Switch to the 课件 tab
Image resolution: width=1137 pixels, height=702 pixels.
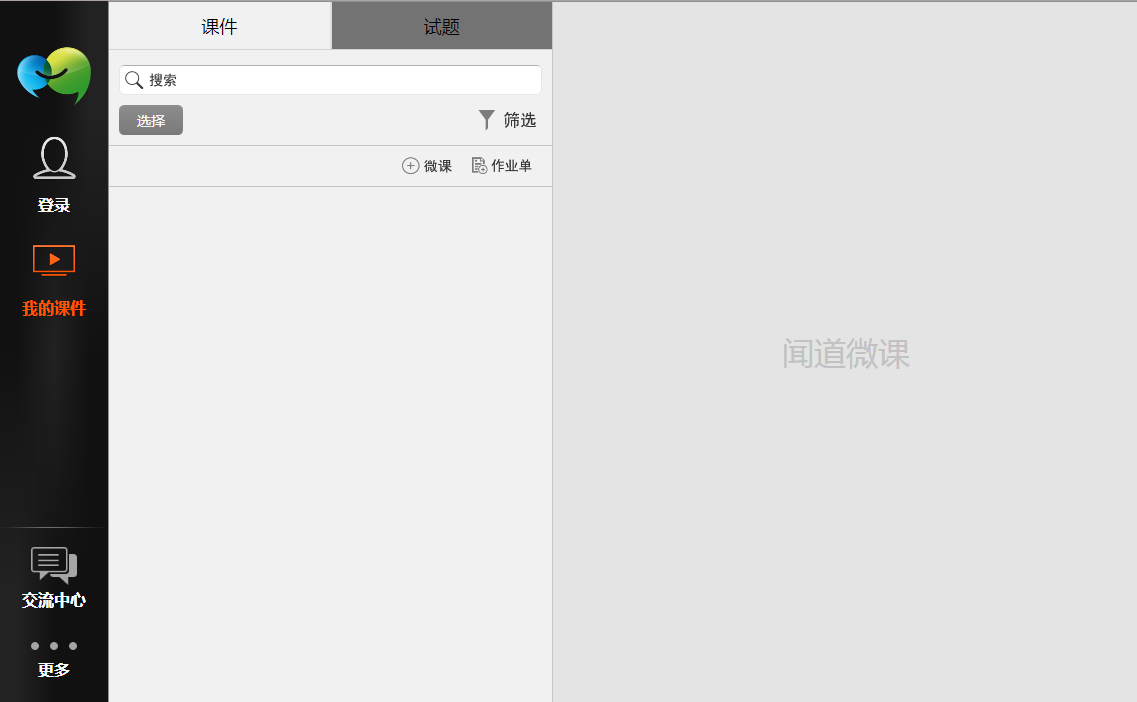click(x=220, y=27)
